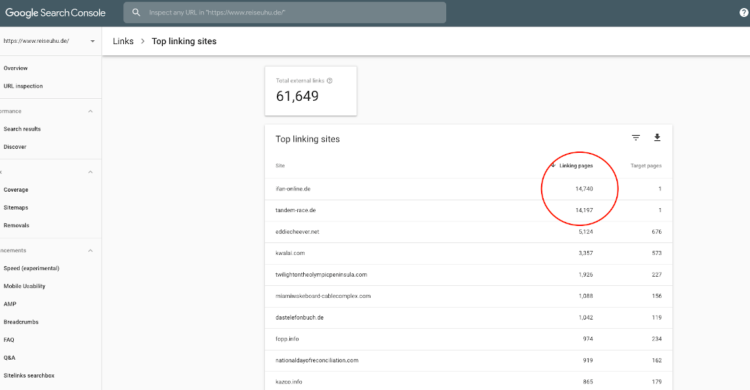Open the help question mark icon

tap(744, 13)
